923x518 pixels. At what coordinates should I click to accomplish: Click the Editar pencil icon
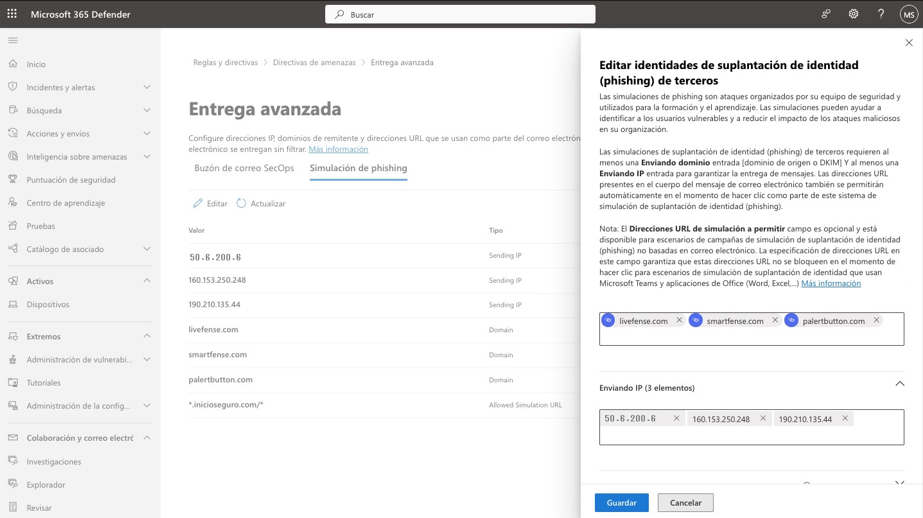[x=198, y=203]
